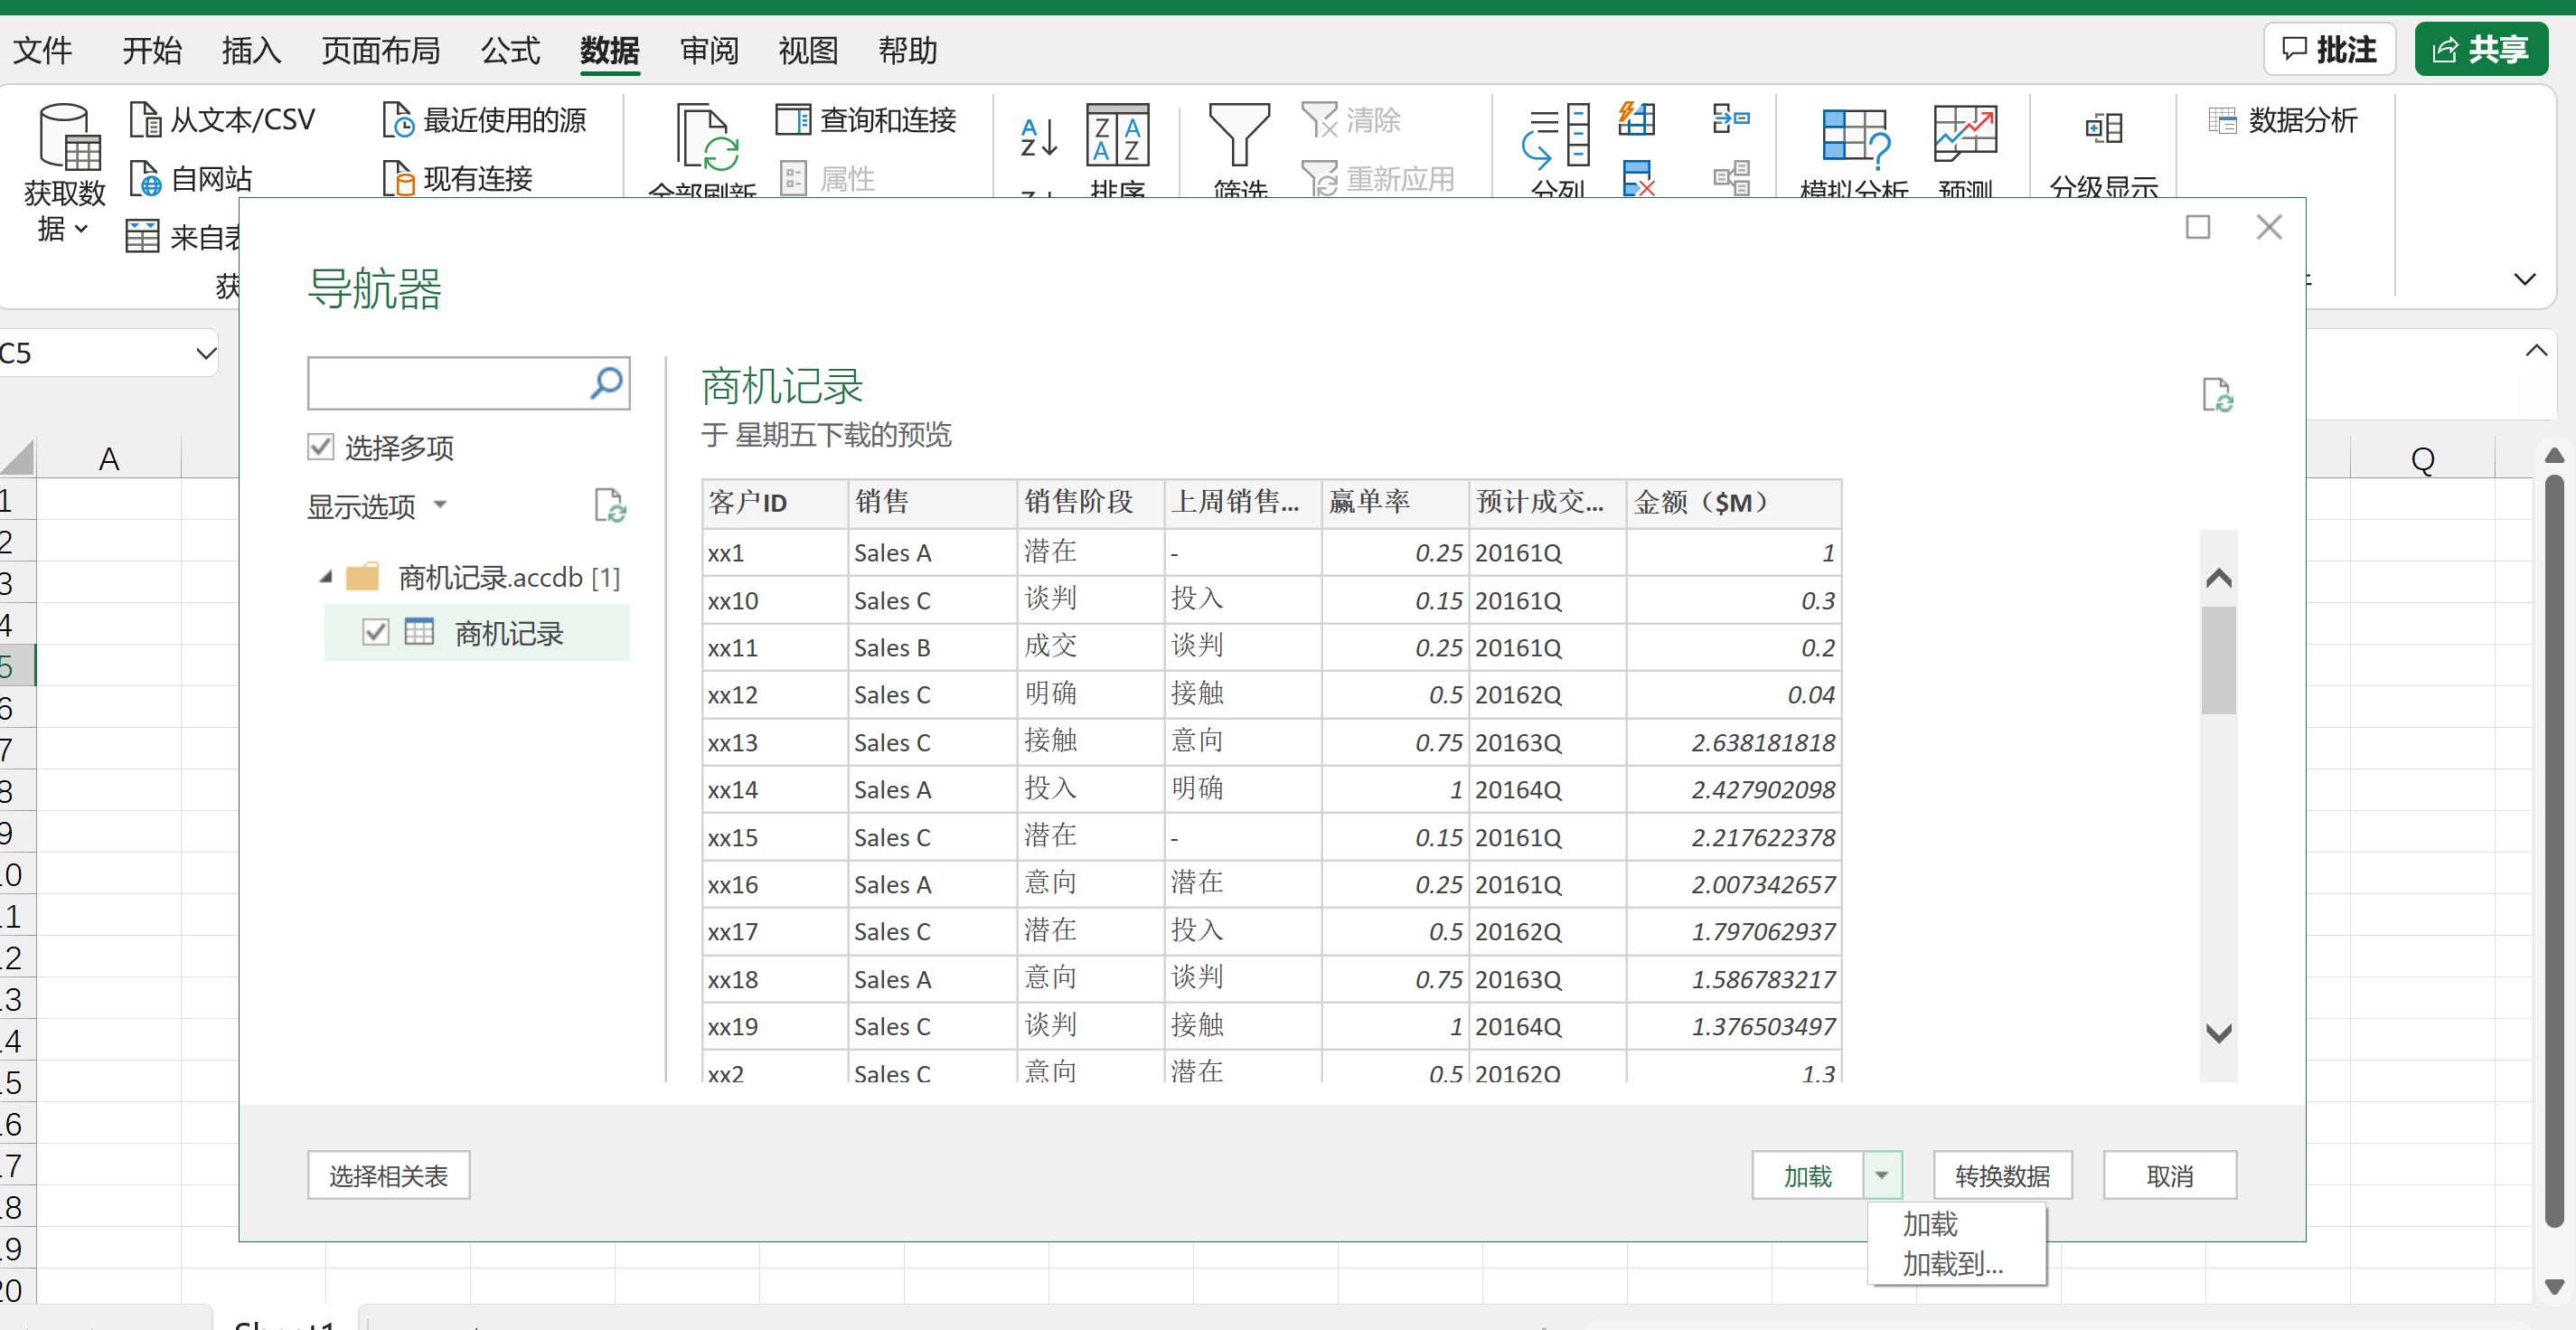Click the Outline (分级显示) icon
This screenshot has height=1330, width=2576.
point(2103,128)
